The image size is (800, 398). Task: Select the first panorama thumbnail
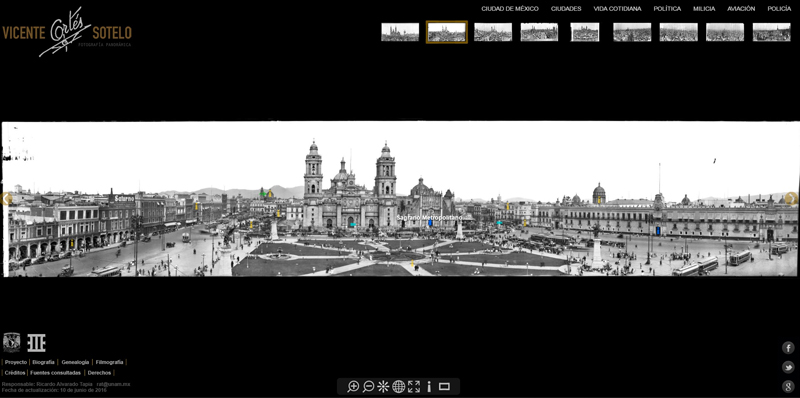[400, 32]
